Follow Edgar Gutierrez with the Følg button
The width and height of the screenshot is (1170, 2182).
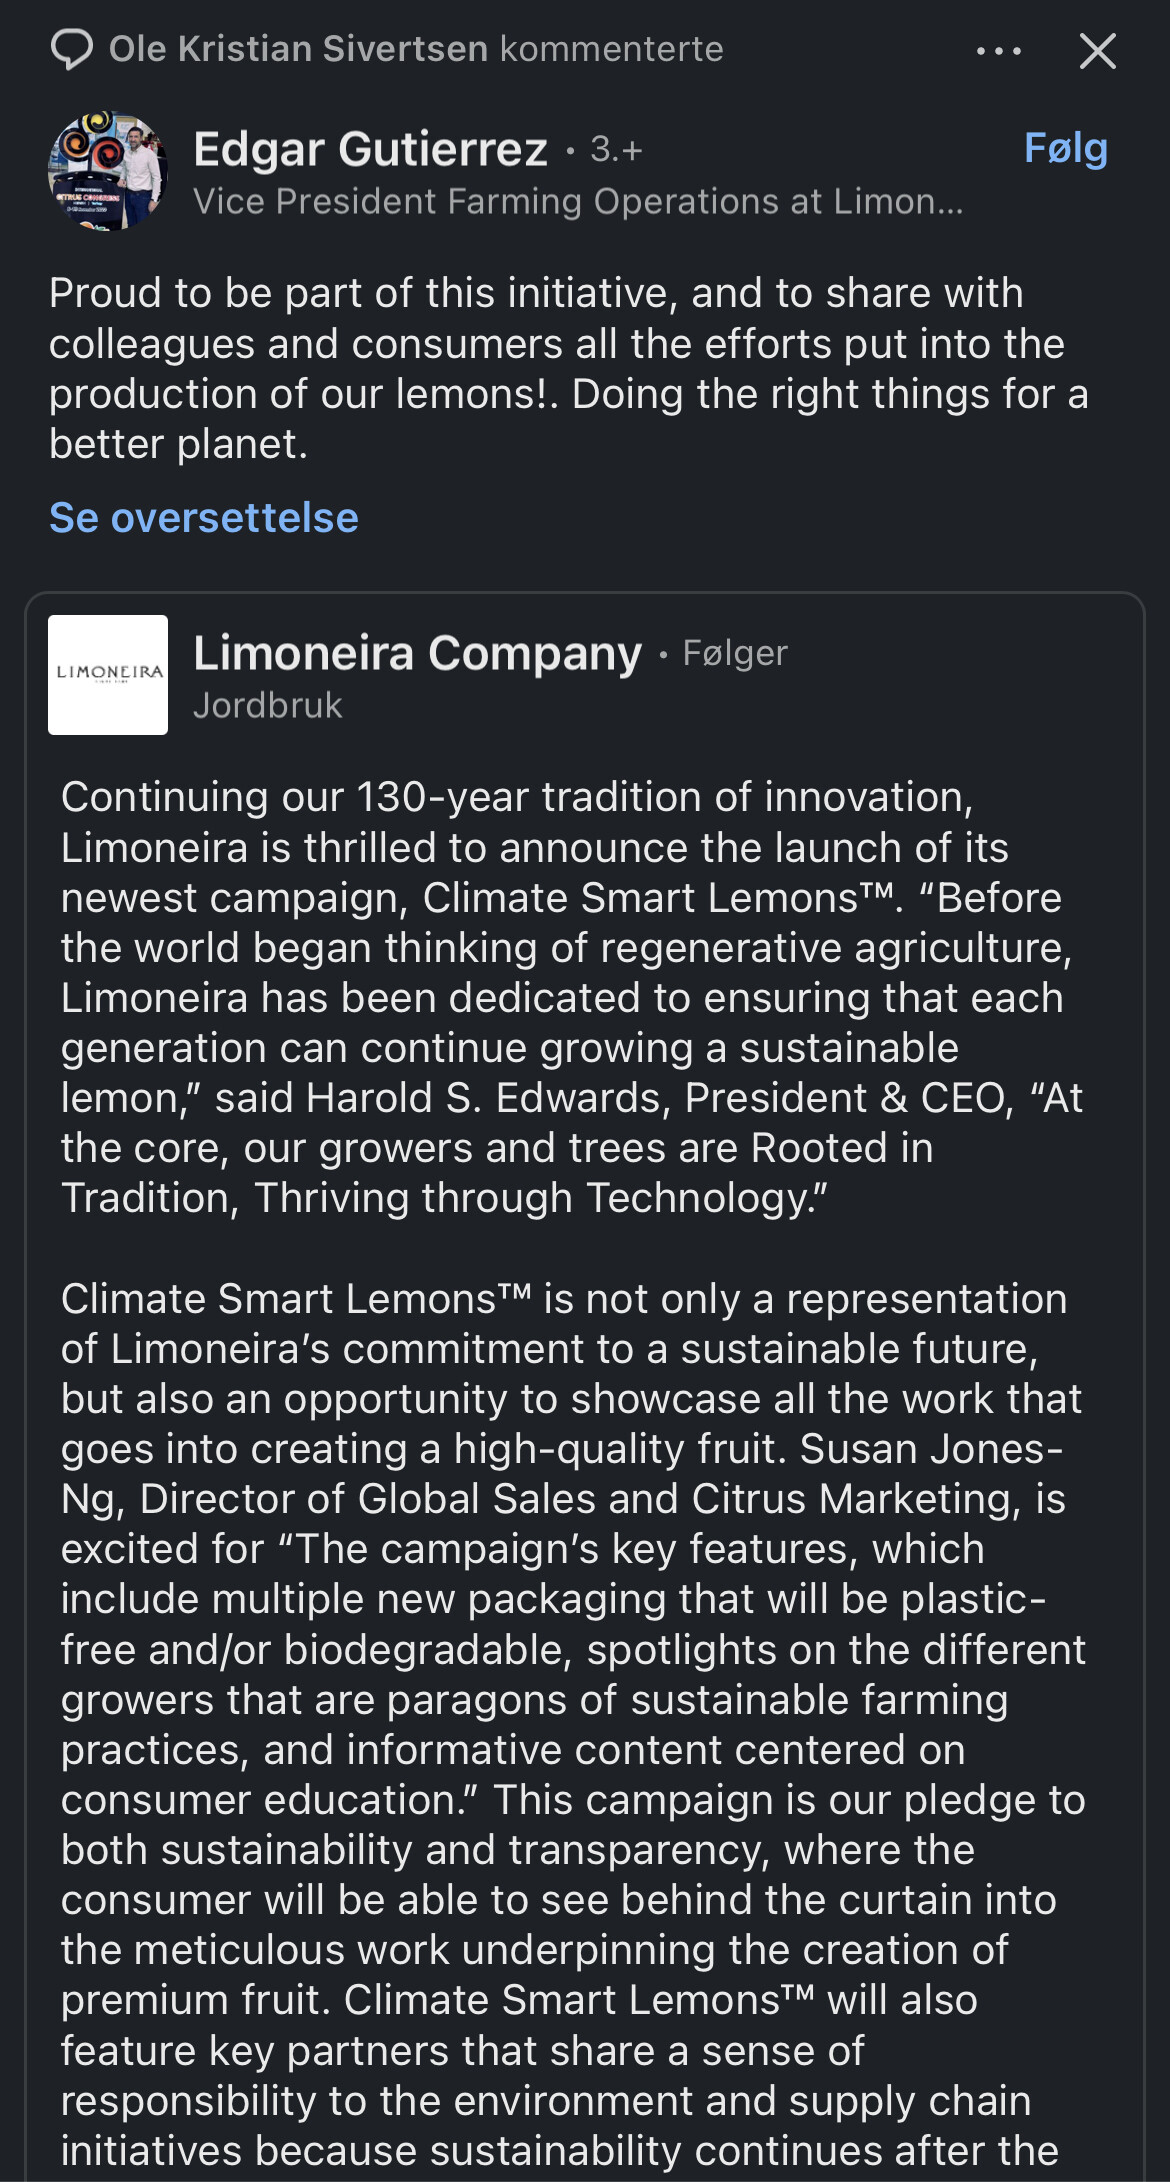(x=1066, y=150)
